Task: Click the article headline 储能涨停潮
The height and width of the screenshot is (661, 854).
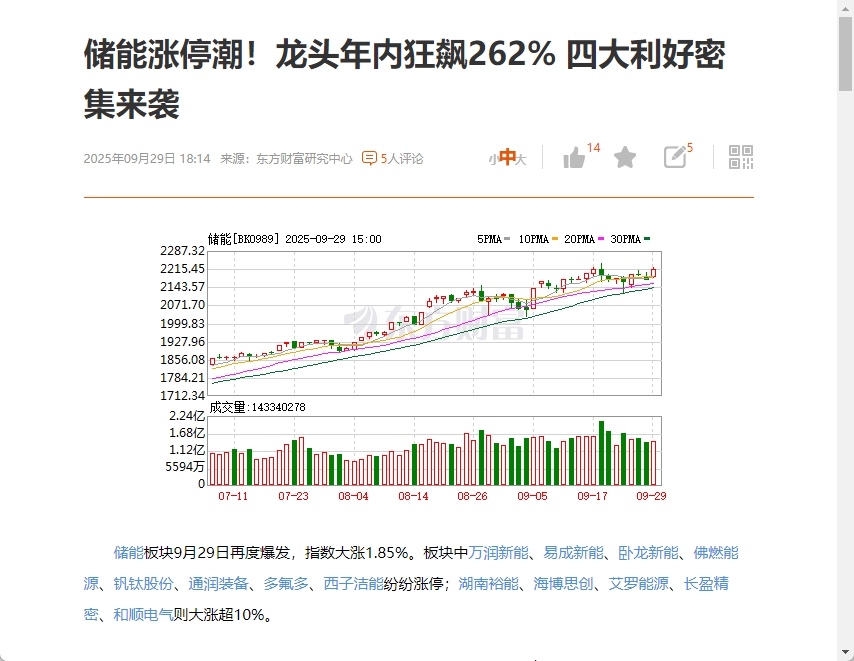Action: pyautogui.click(x=404, y=79)
